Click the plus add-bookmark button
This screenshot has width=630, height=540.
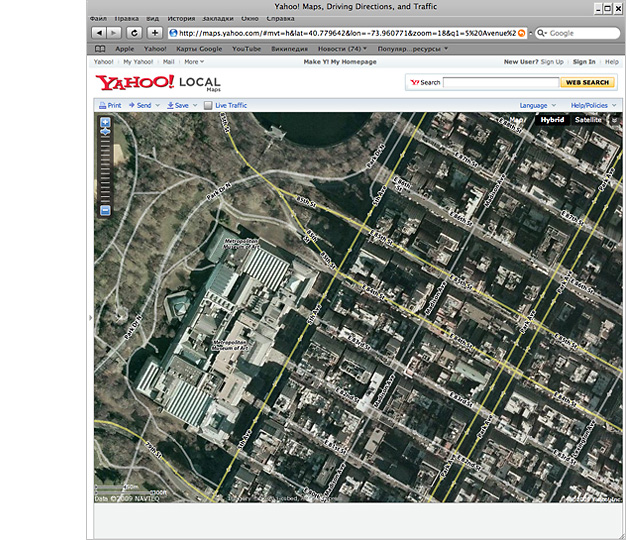pos(154,33)
